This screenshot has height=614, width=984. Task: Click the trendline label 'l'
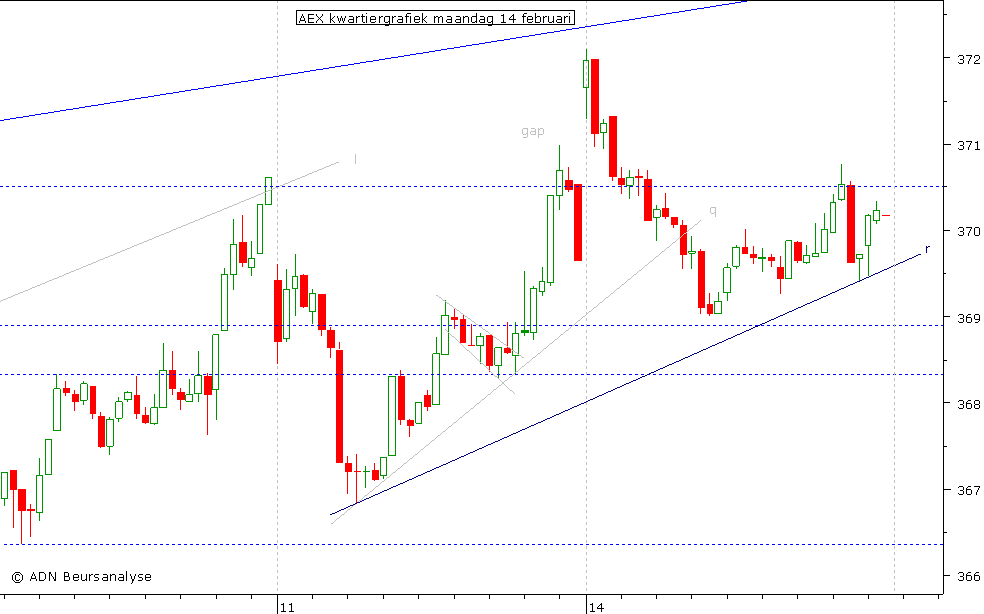coord(355,159)
